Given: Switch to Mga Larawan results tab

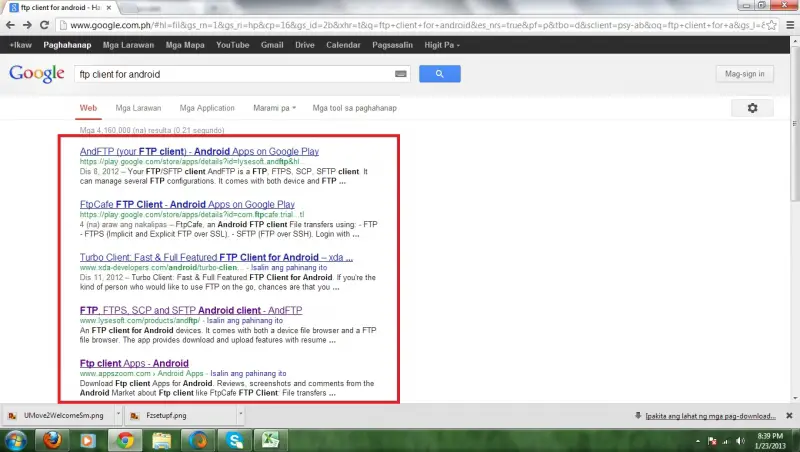Looking at the screenshot, I should pyautogui.click(x=138, y=108).
